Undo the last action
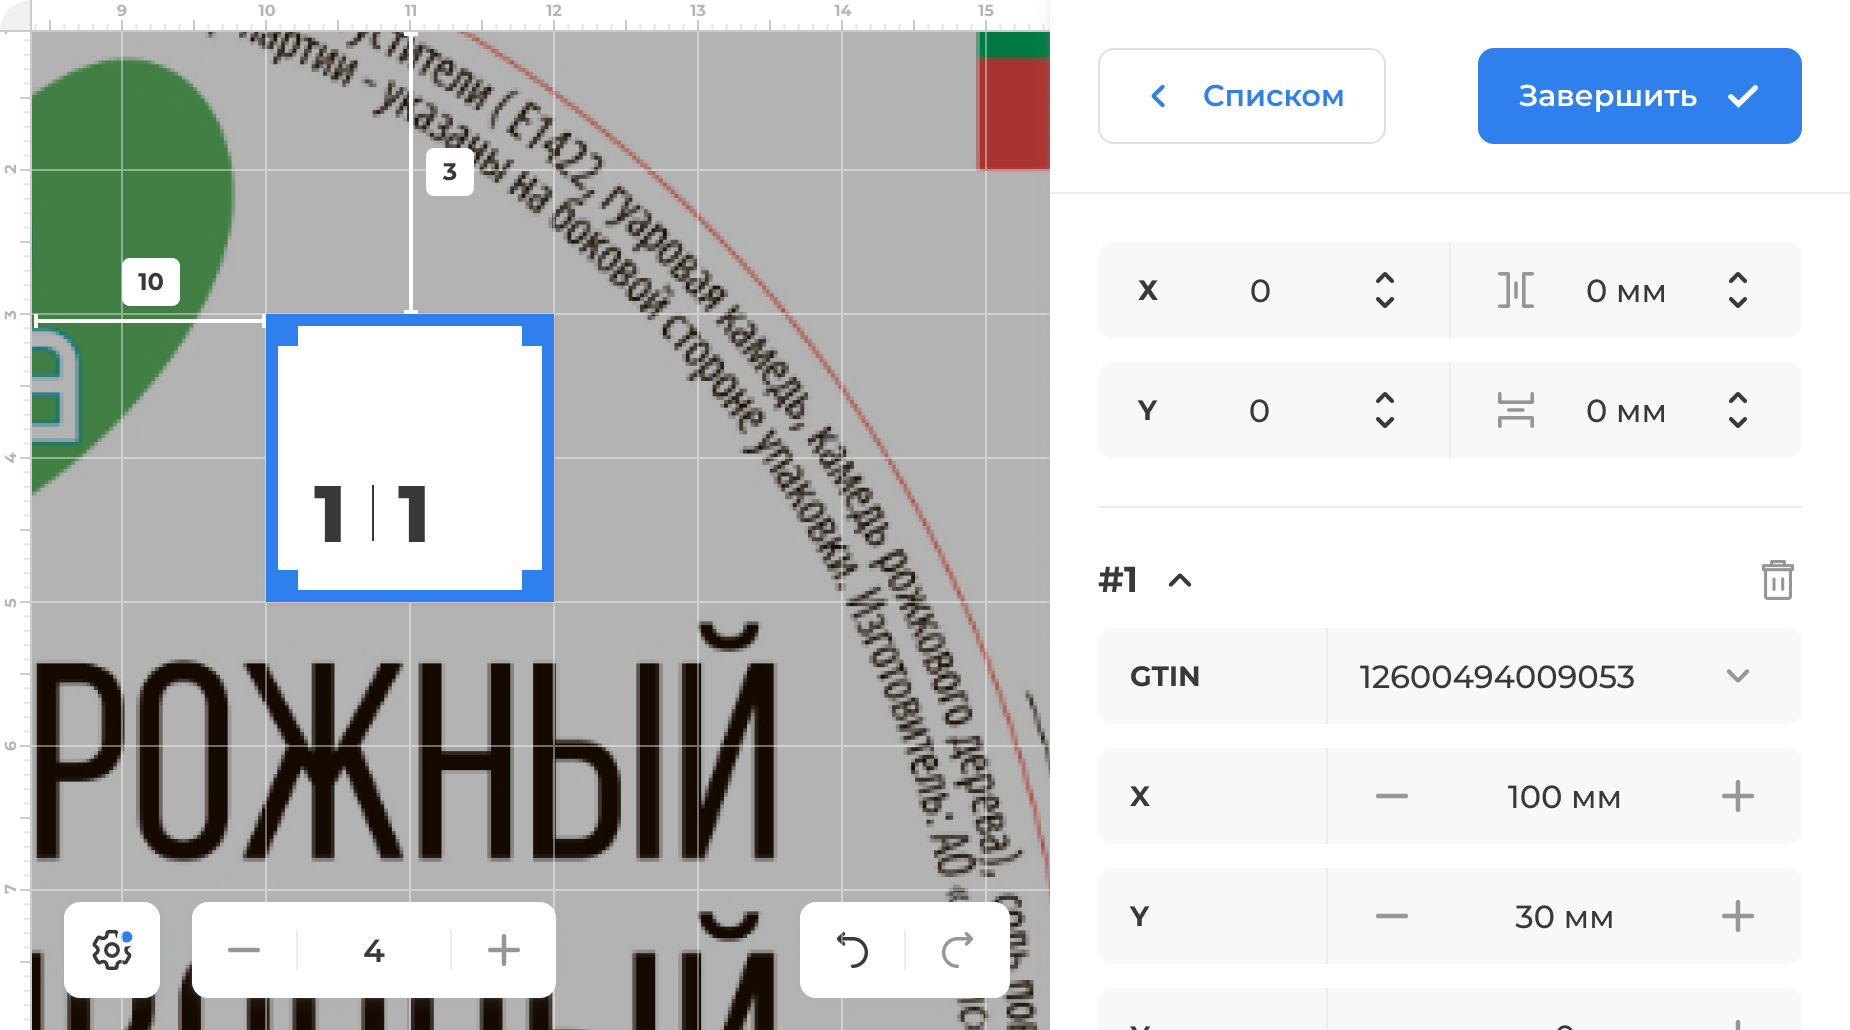This screenshot has height=1030, width=1850. tap(853, 950)
